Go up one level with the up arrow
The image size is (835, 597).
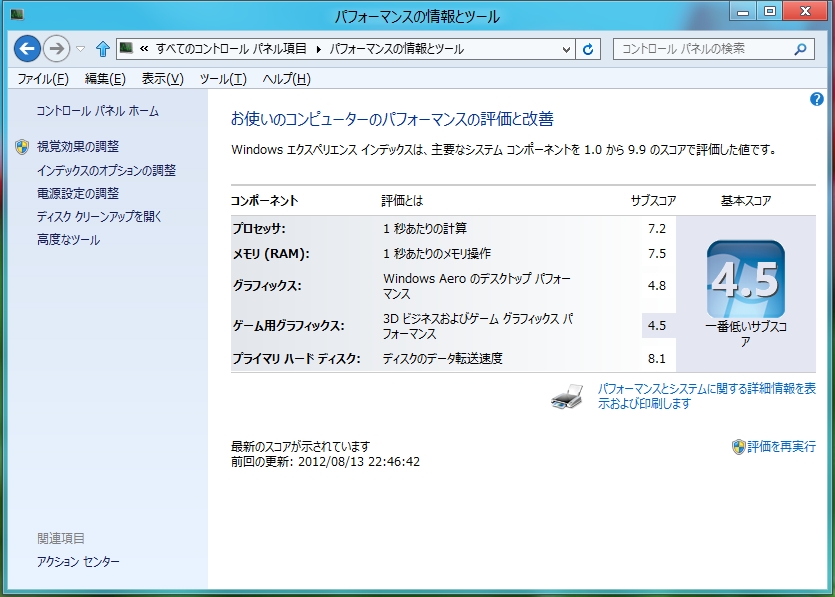pos(103,49)
